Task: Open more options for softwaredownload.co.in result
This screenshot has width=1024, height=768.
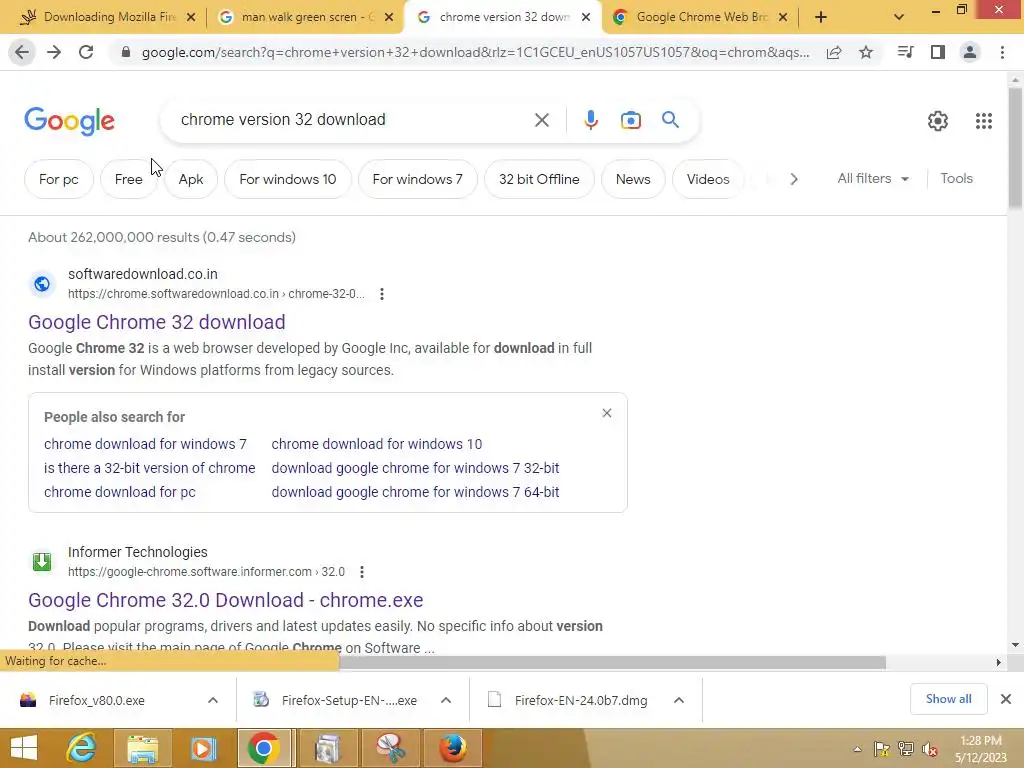Action: pyautogui.click(x=382, y=295)
